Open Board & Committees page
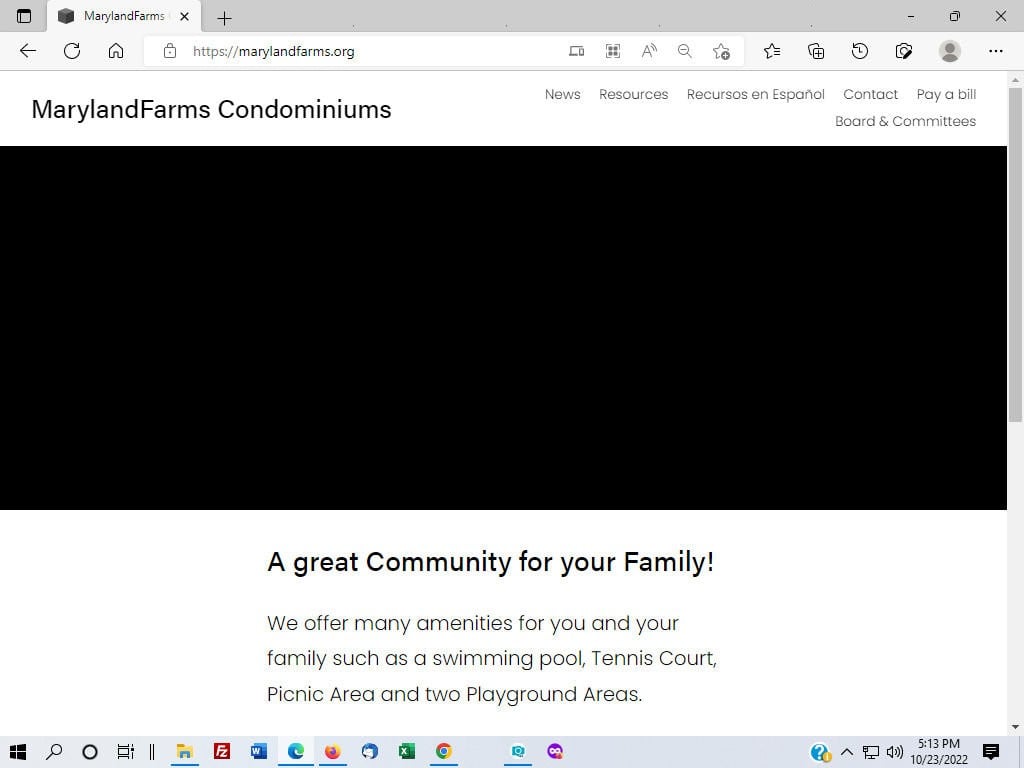Screen dimensions: 1024x768 [905, 121]
